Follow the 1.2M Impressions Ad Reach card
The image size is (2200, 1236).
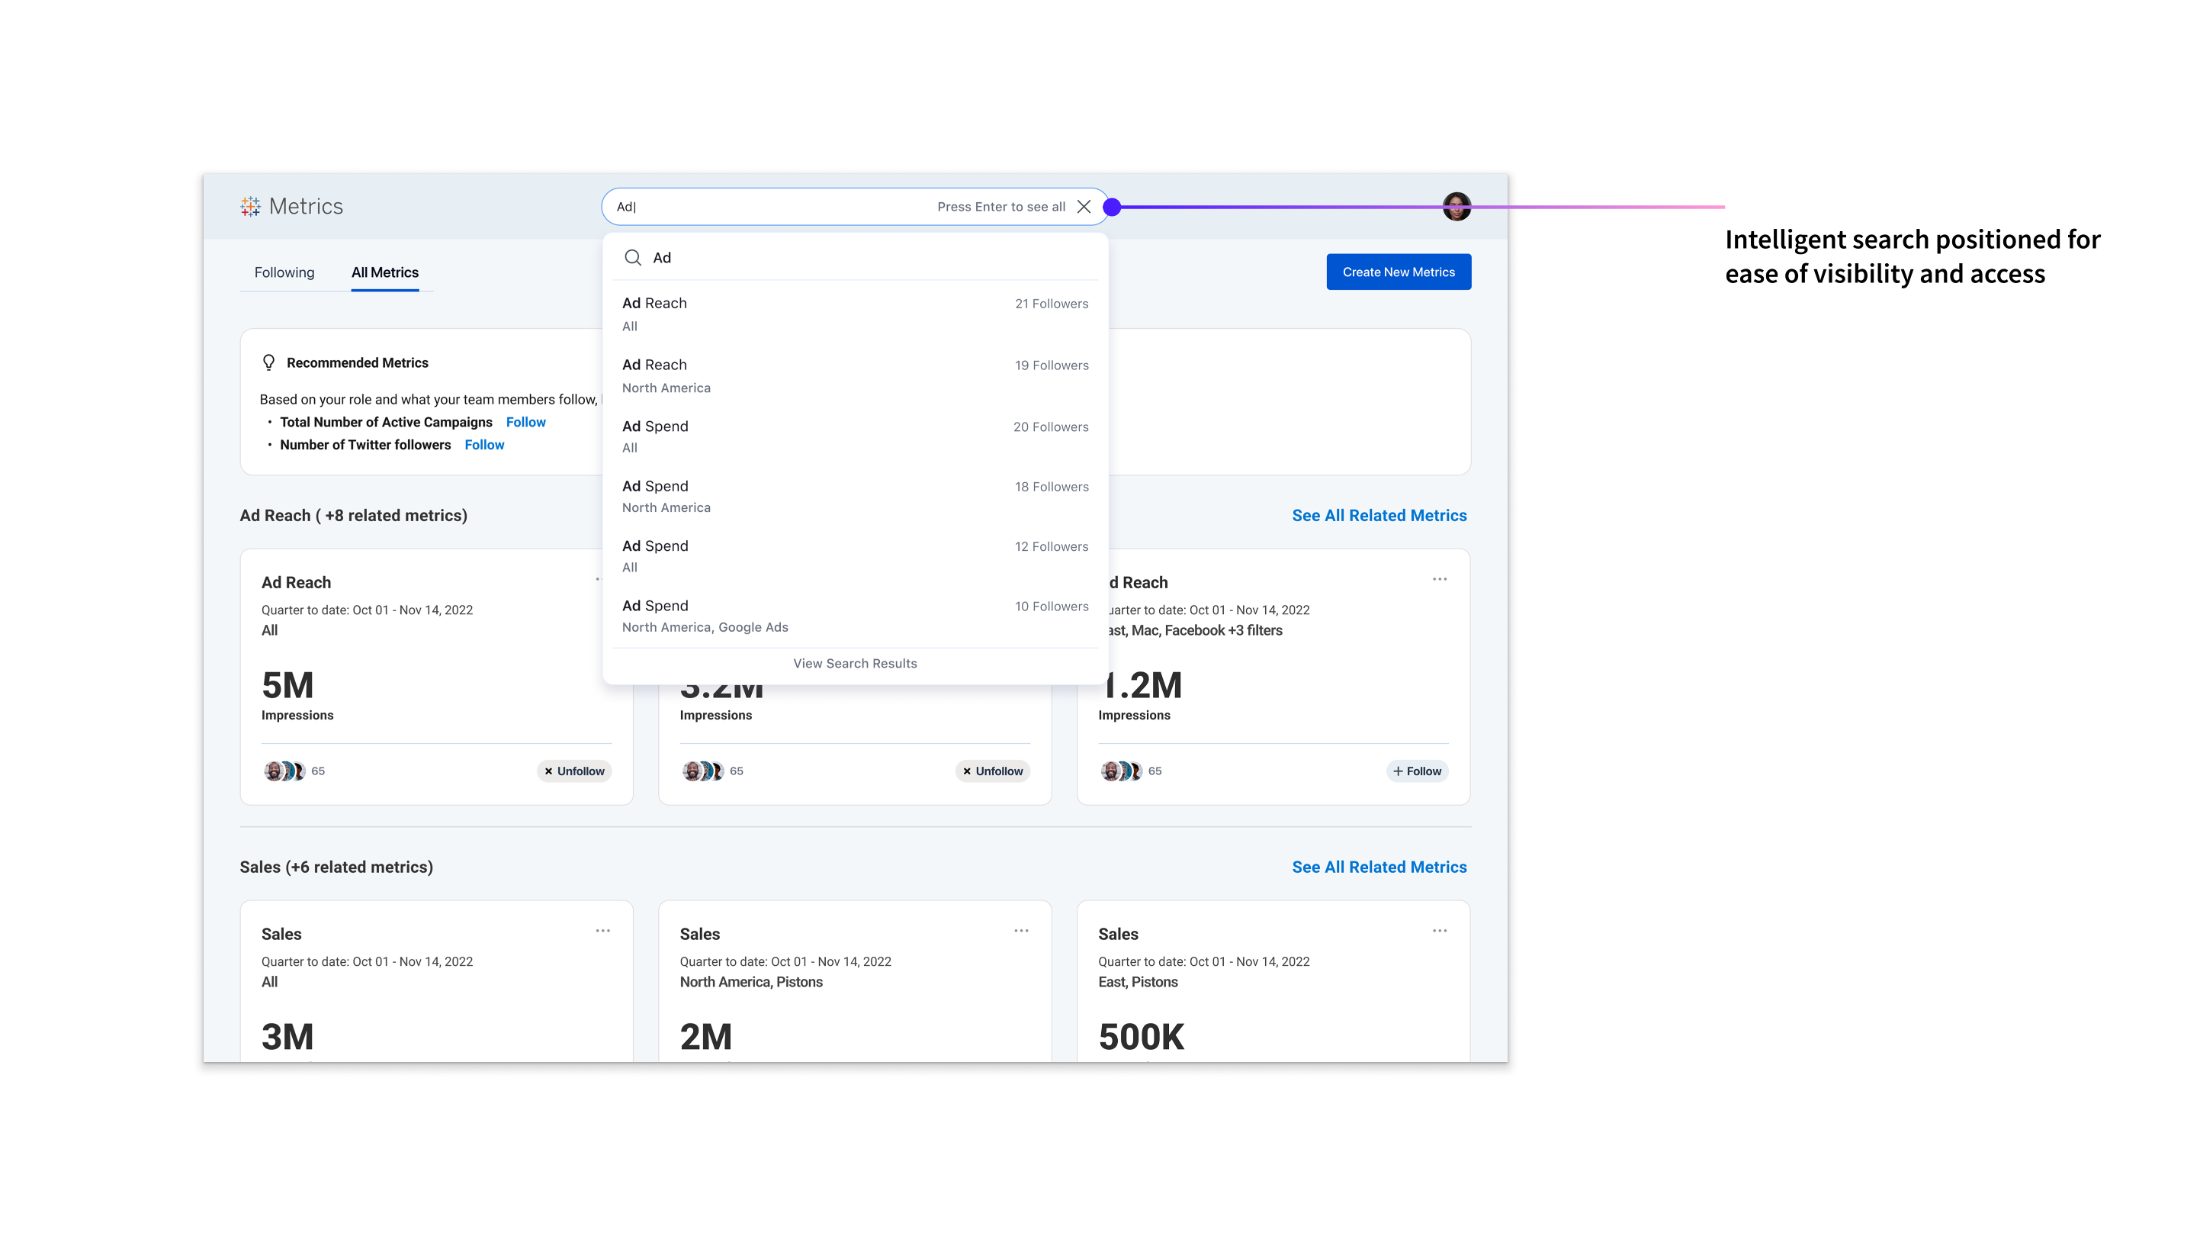point(1417,771)
